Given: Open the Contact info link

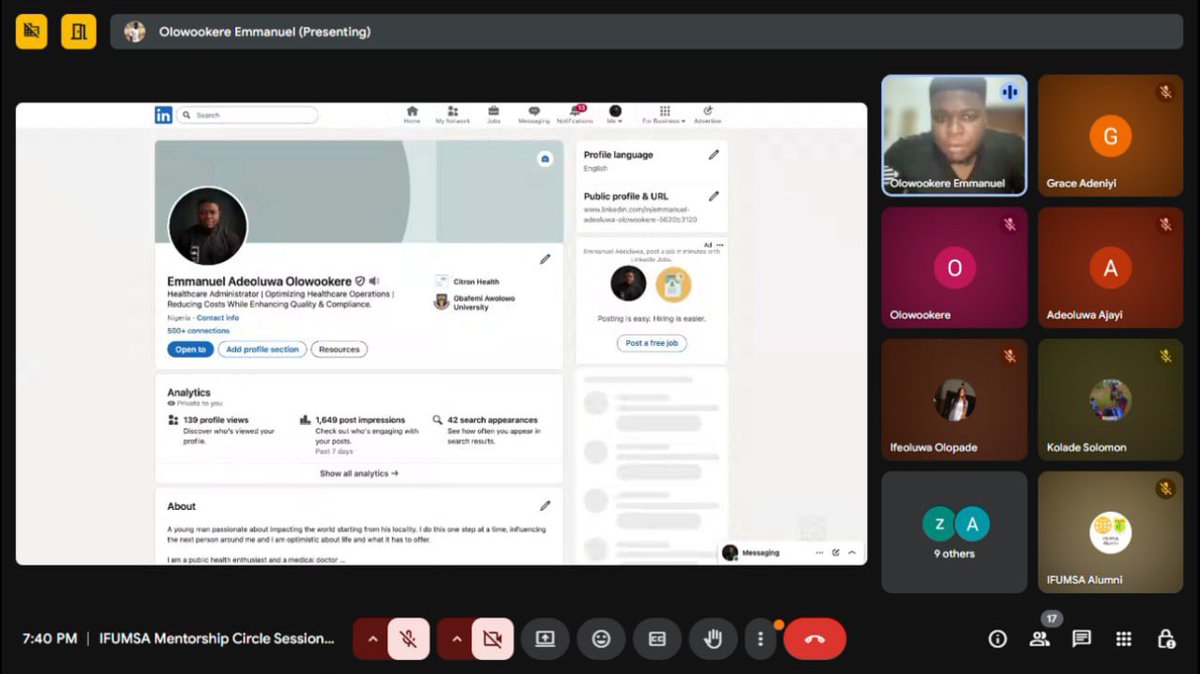Looking at the screenshot, I should [218, 317].
